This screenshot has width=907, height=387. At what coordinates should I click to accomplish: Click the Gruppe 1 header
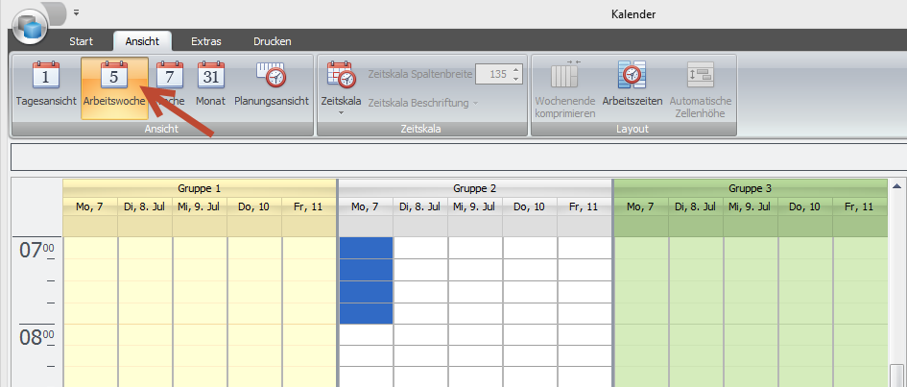[x=199, y=189]
